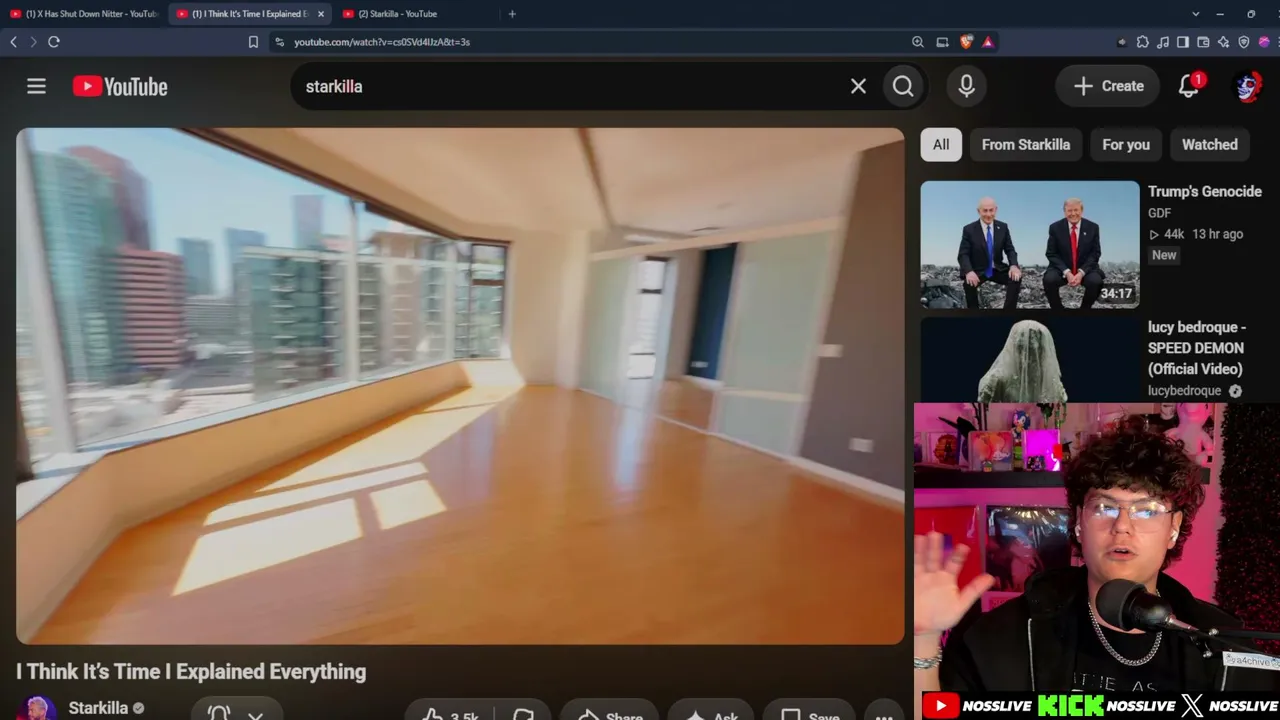Image resolution: width=1280 pixels, height=720 pixels.
Task: Toggle the browser sidebar panel
Action: tap(1183, 42)
